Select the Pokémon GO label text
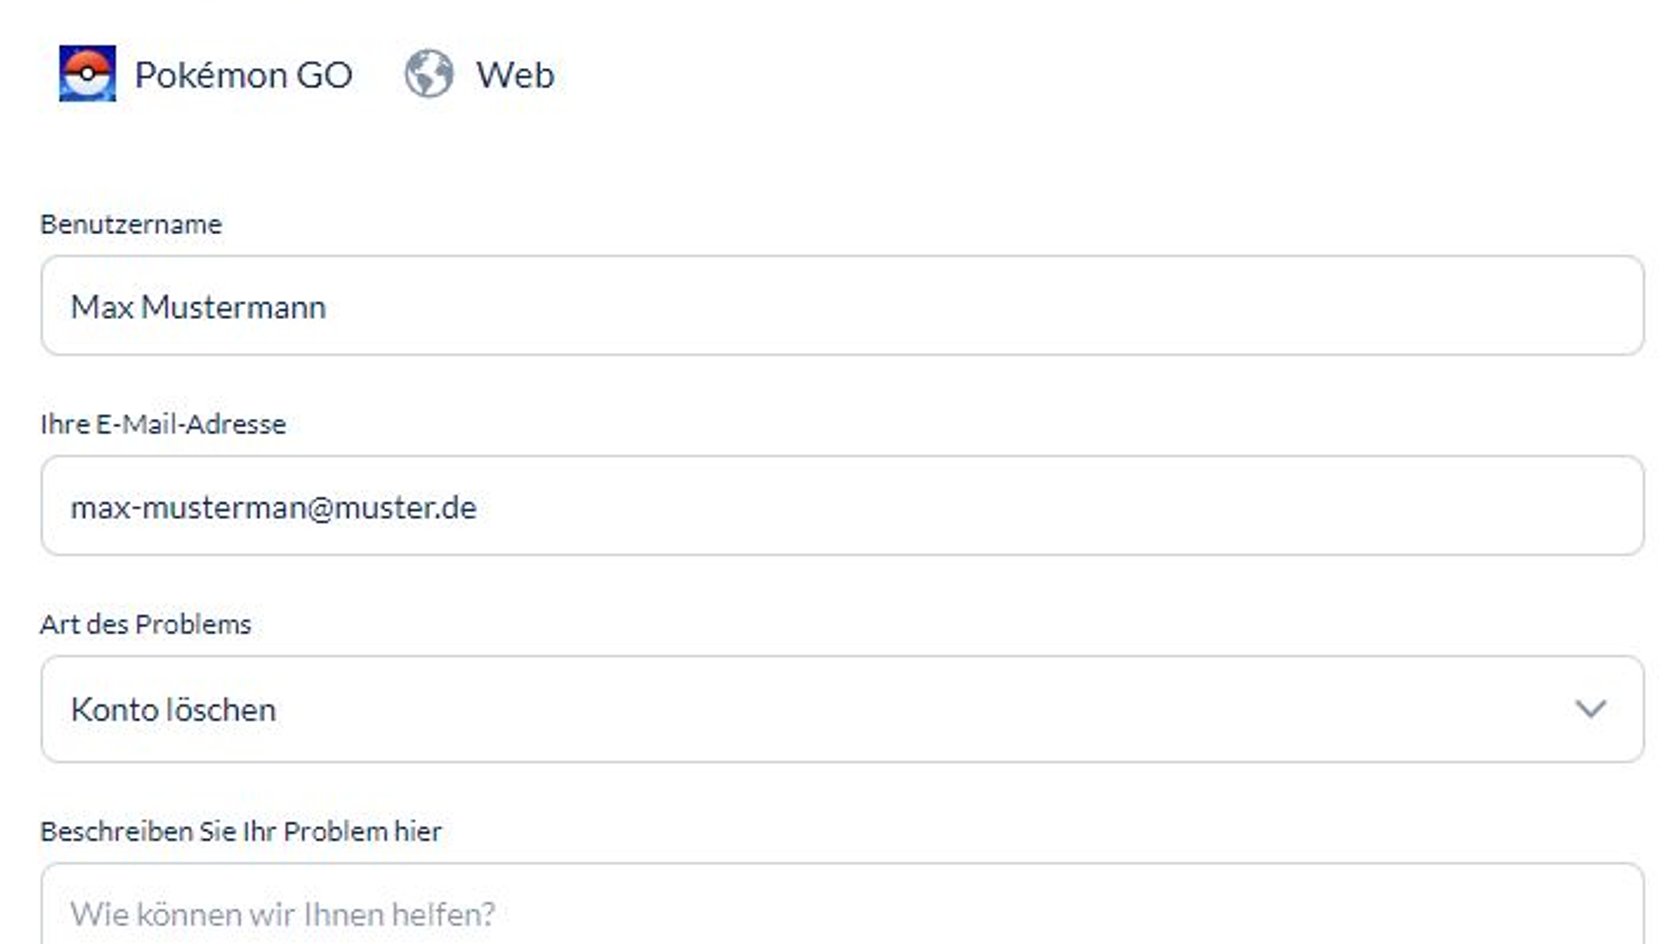 point(243,75)
